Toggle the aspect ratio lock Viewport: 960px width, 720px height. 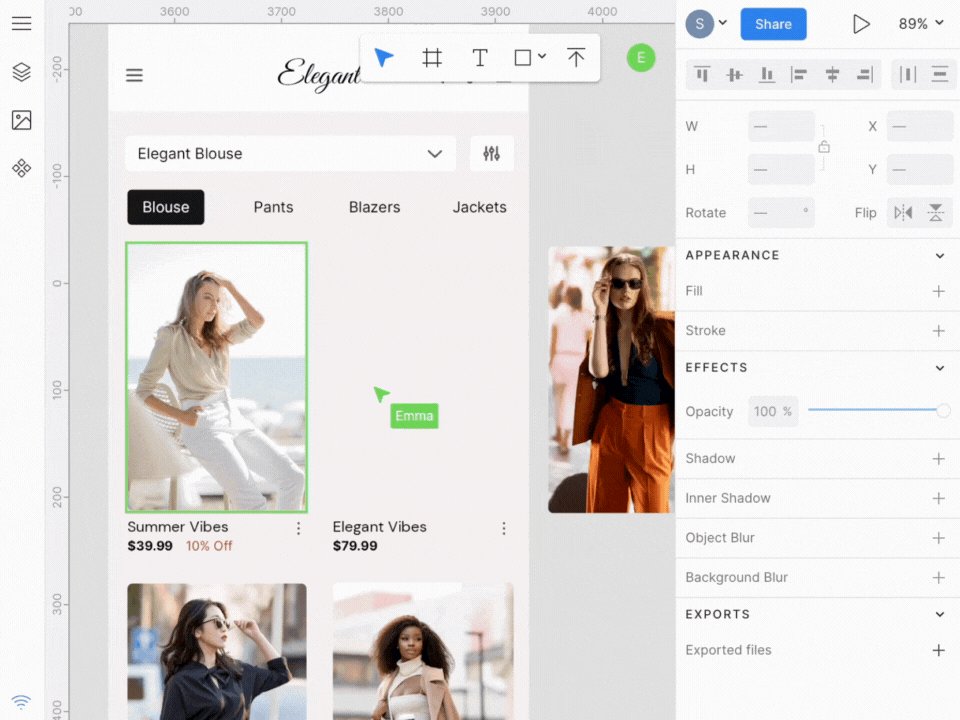[824, 147]
